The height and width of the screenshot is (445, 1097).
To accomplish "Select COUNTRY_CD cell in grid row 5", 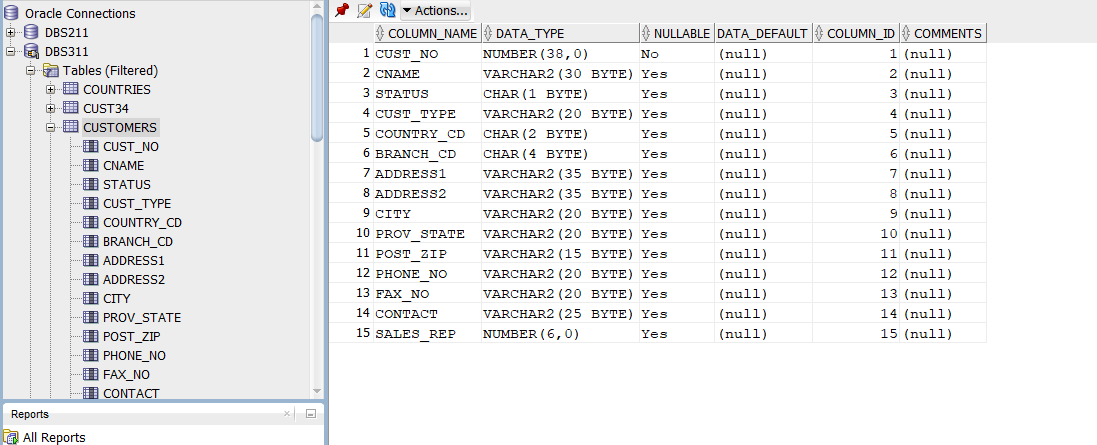I will [x=427, y=134].
